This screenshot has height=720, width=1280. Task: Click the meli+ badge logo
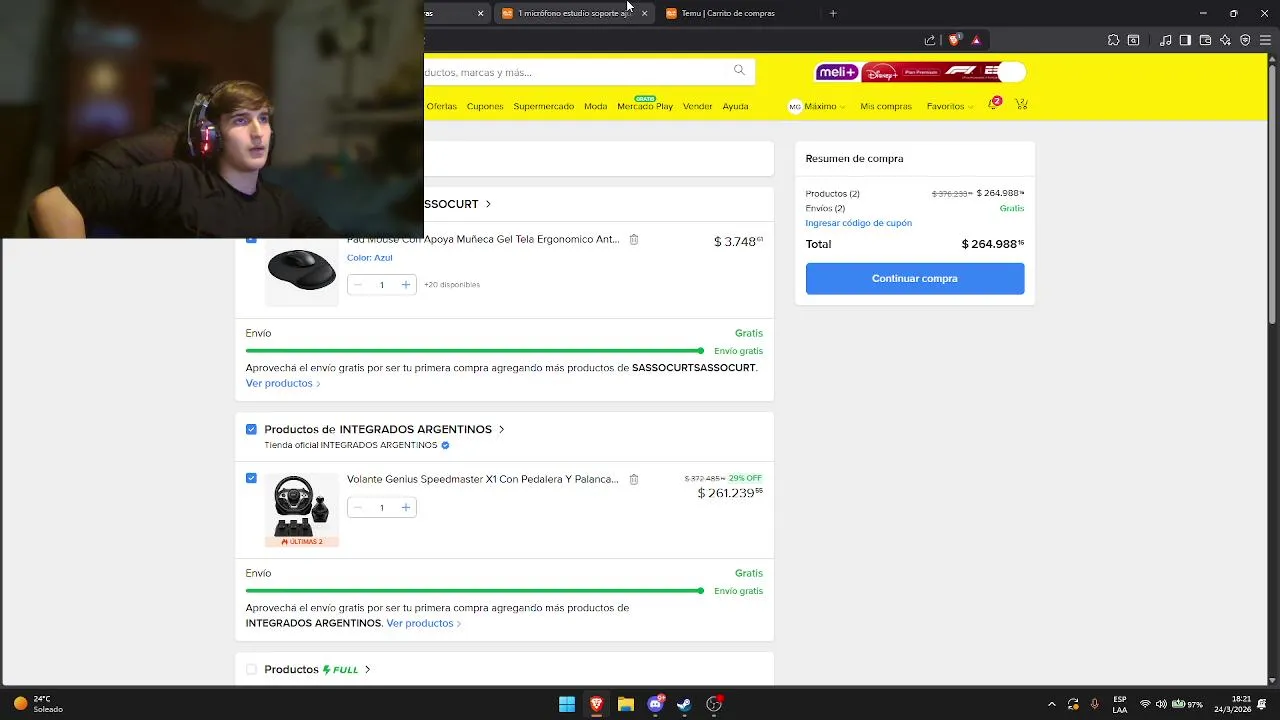pos(836,72)
